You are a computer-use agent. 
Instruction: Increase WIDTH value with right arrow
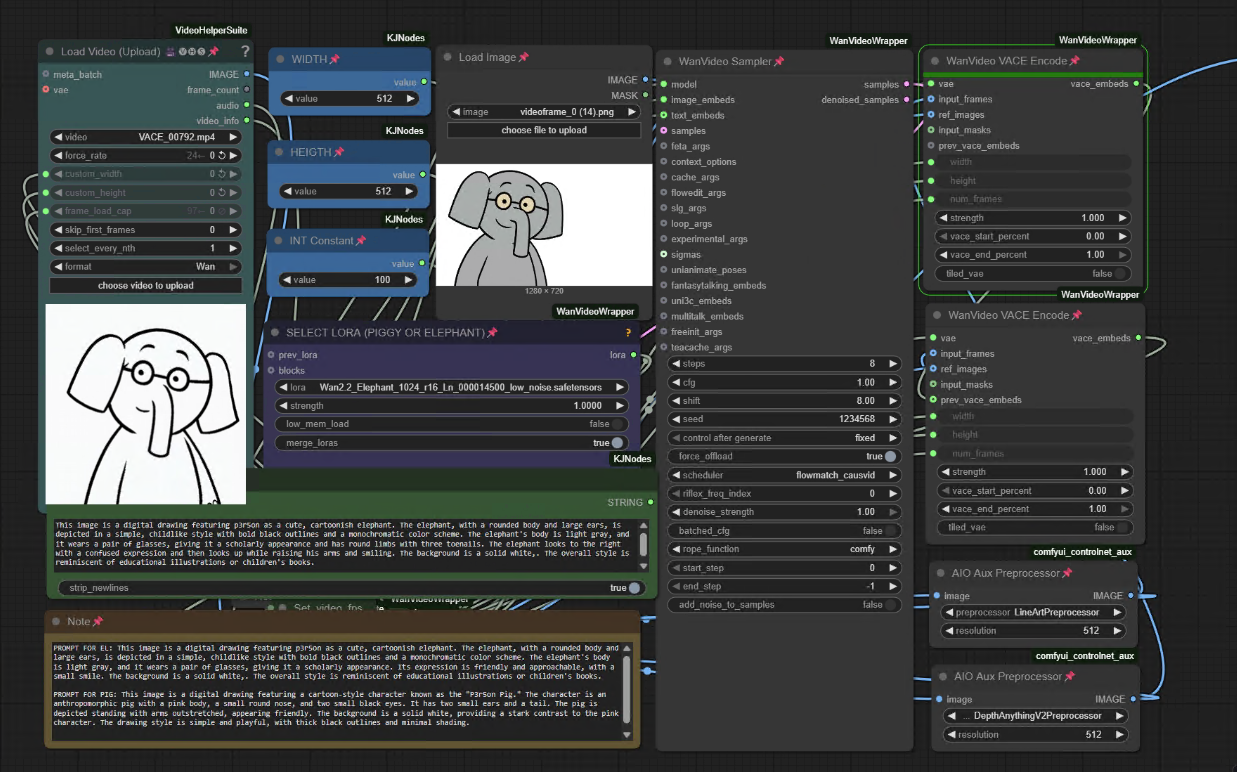point(410,99)
